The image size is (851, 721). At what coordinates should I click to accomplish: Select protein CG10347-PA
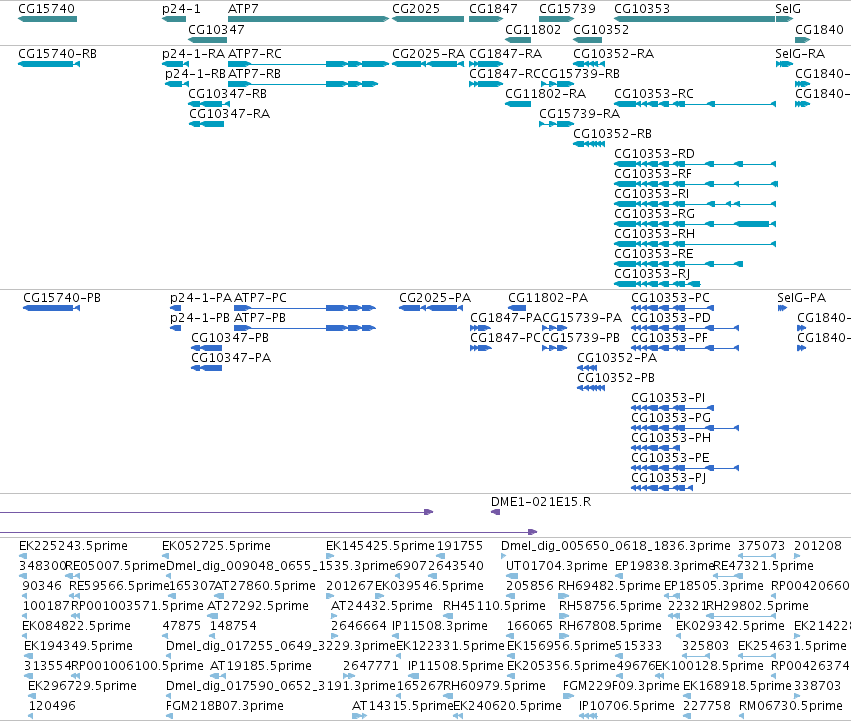207,369
